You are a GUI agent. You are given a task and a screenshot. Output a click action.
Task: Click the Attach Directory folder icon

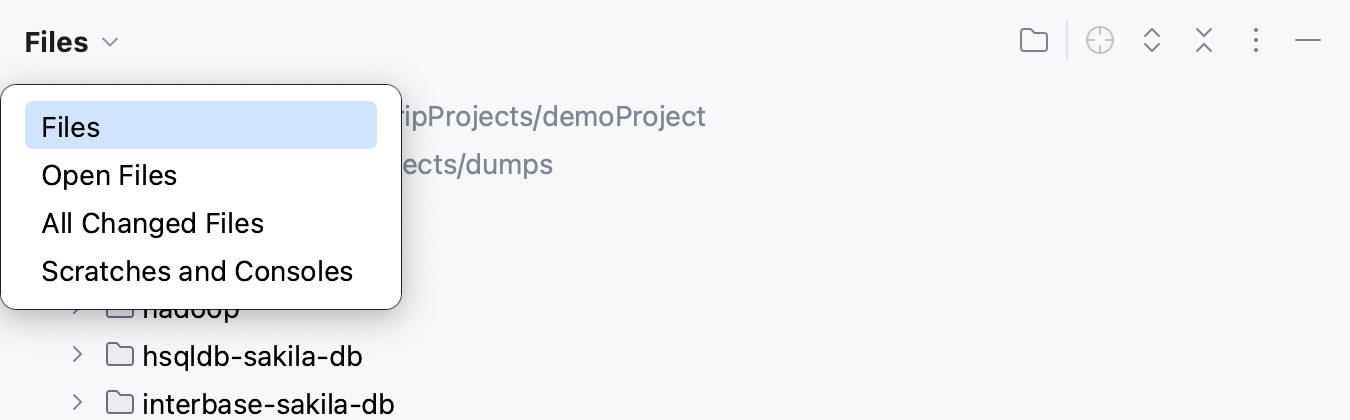coord(1034,41)
